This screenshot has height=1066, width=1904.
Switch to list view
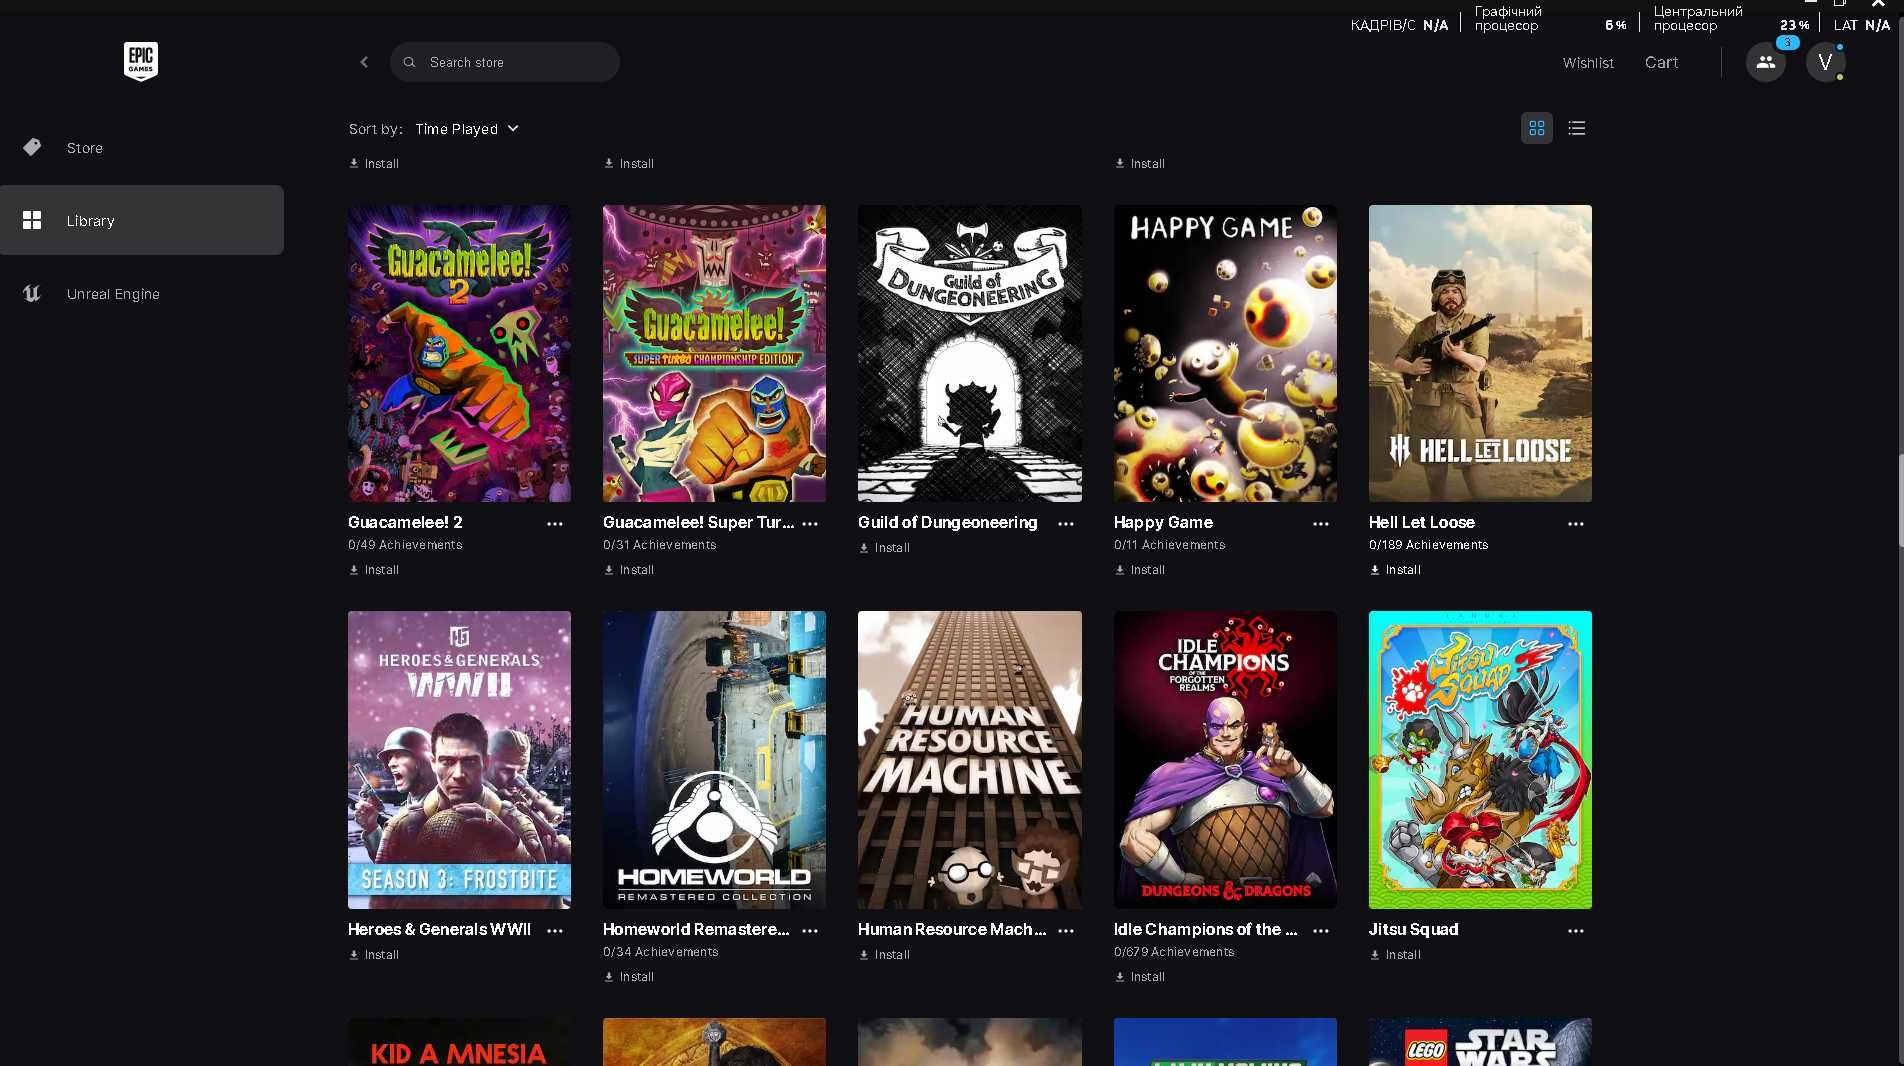click(1577, 128)
